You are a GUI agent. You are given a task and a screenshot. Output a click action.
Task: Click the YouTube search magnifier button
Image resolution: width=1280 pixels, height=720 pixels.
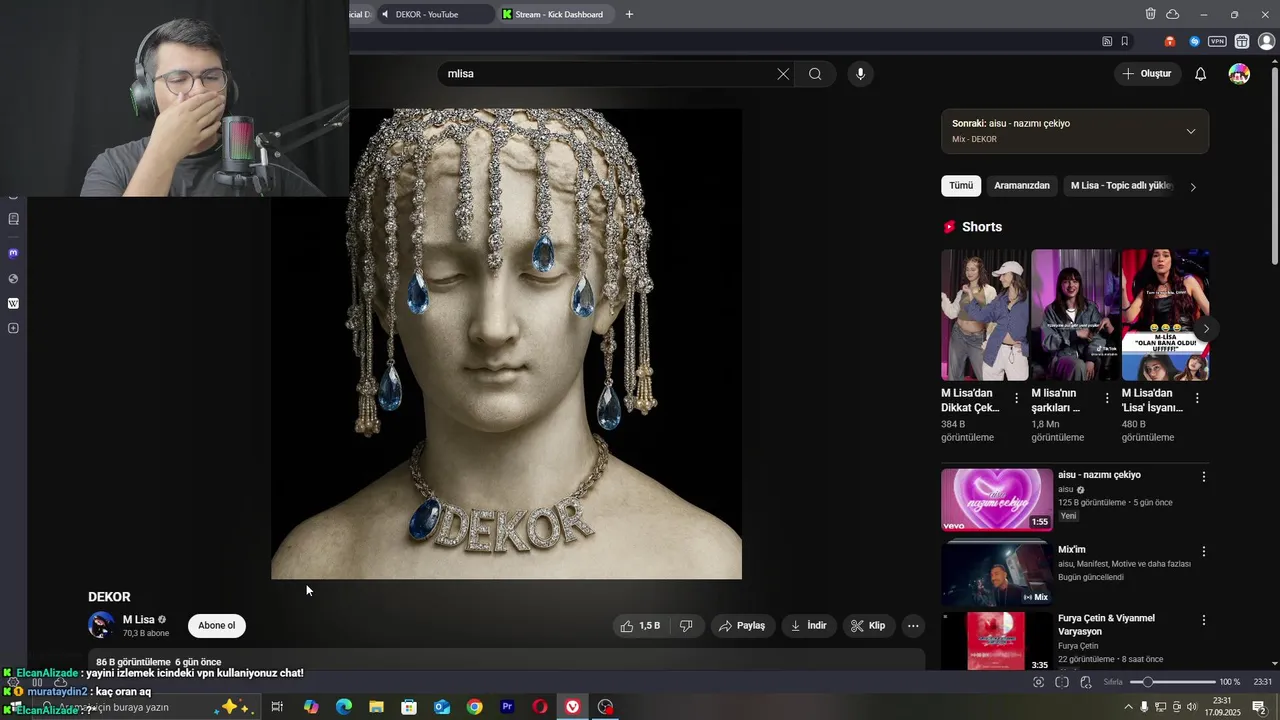(x=815, y=74)
